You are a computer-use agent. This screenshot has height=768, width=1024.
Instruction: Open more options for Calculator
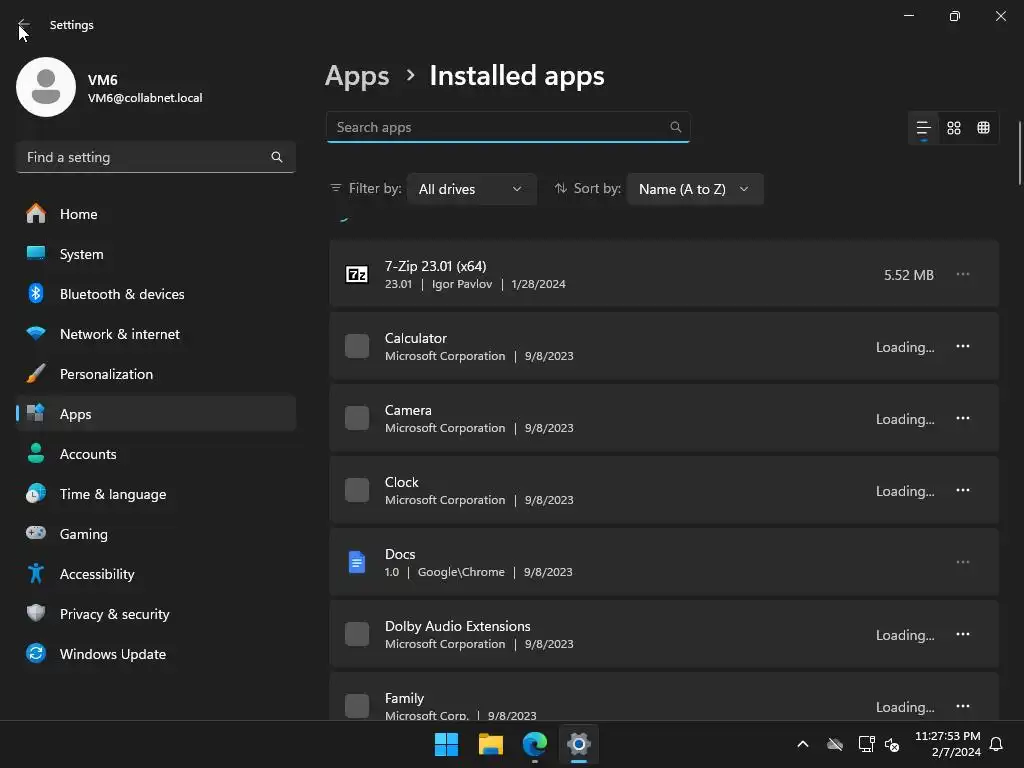pos(963,346)
